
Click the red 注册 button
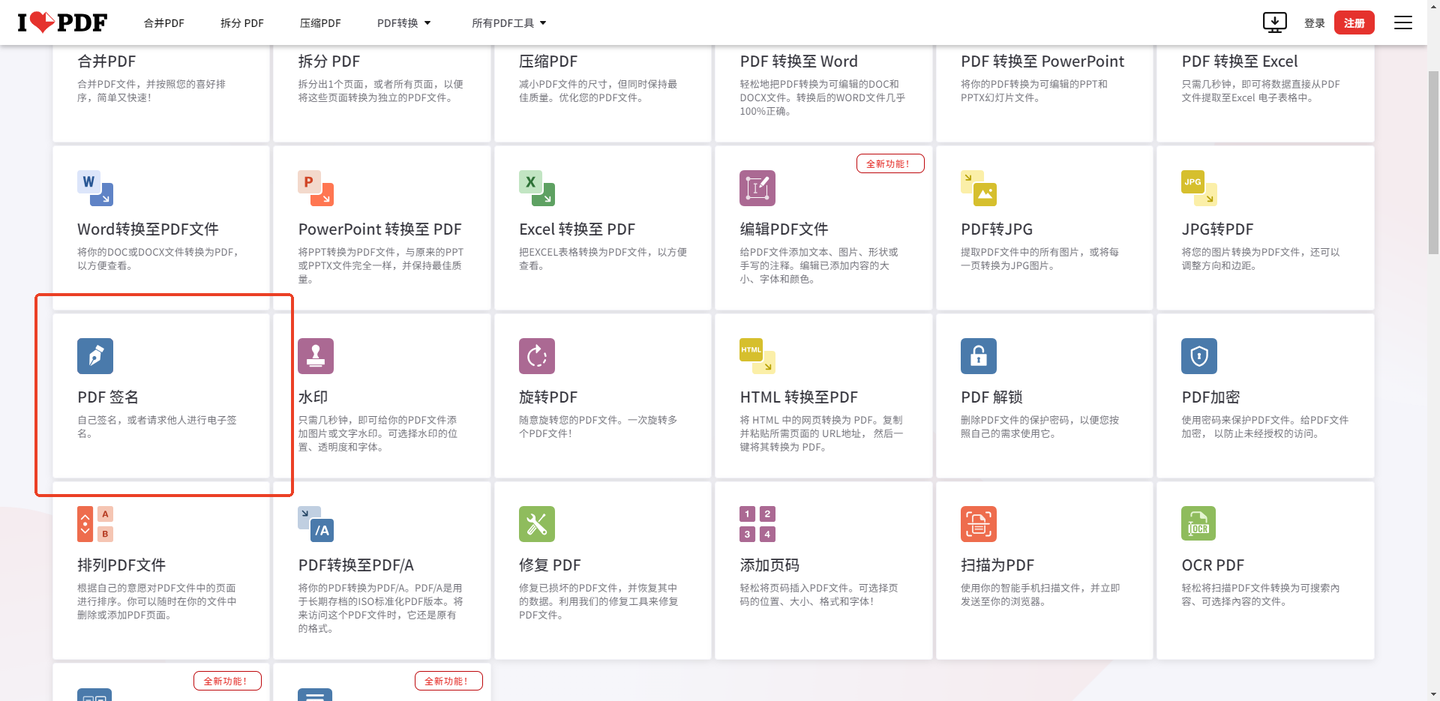point(1354,22)
